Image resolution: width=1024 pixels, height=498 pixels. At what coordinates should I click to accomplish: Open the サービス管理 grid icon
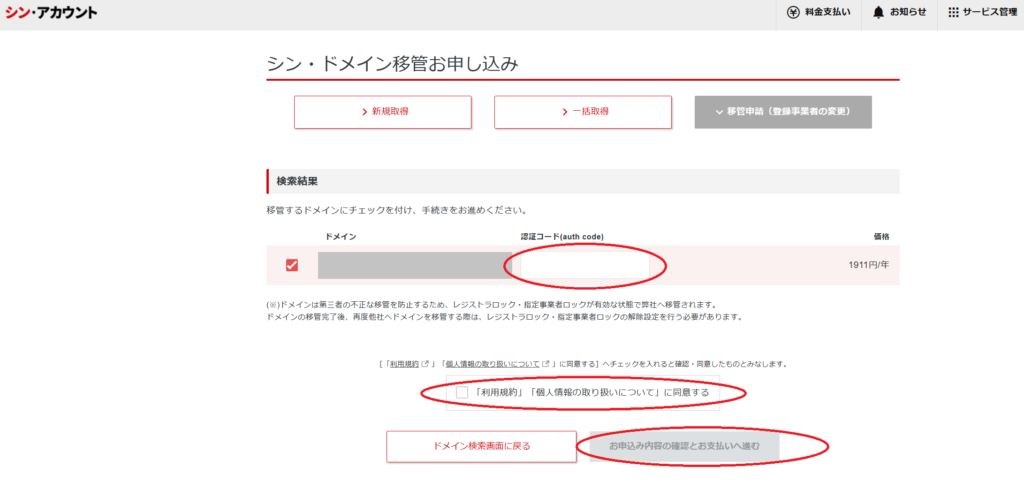click(x=953, y=12)
